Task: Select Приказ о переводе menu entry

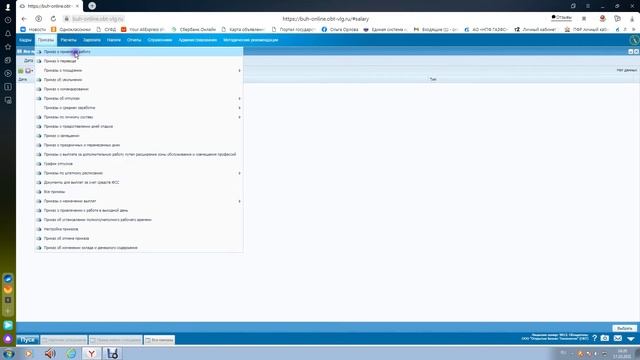Action: click(x=139, y=61)
